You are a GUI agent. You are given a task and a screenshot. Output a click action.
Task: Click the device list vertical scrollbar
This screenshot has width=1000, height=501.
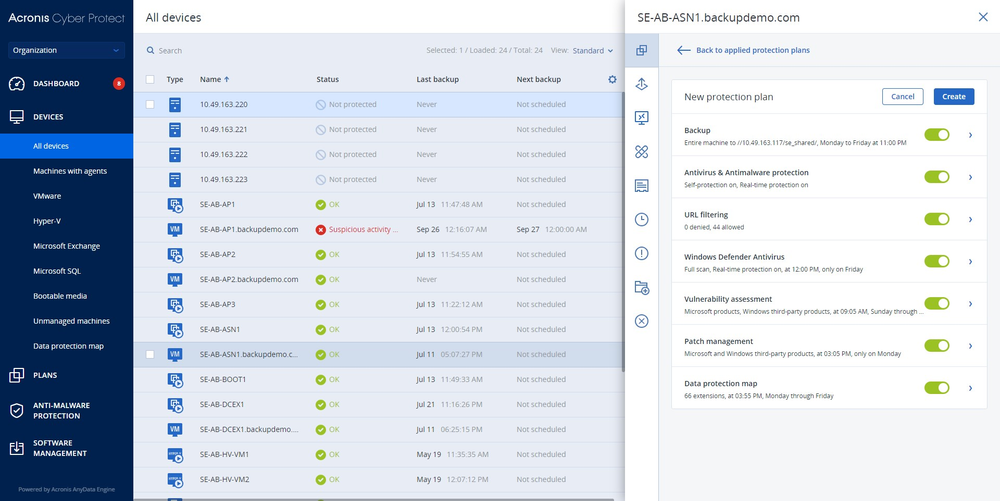point(622,232)
